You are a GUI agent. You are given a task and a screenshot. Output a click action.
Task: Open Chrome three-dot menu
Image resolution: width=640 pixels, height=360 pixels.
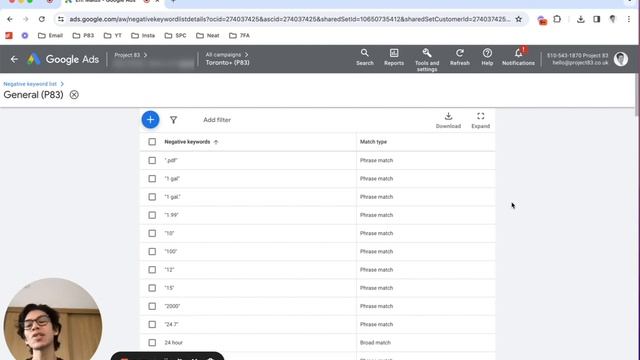629,19
